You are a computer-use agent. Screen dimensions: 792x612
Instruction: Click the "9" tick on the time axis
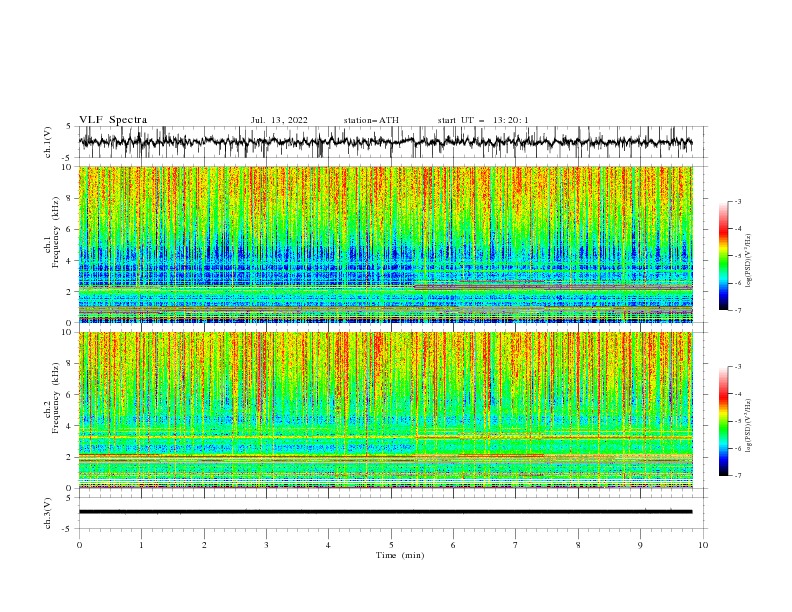(x=640, y=545)
